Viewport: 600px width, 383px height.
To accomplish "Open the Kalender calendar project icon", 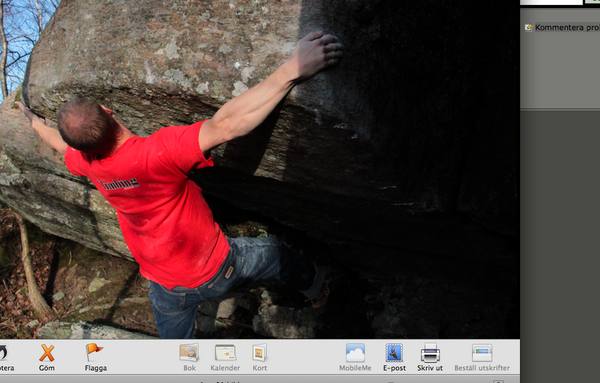I will pyautogui.click(x=225, y=352).
